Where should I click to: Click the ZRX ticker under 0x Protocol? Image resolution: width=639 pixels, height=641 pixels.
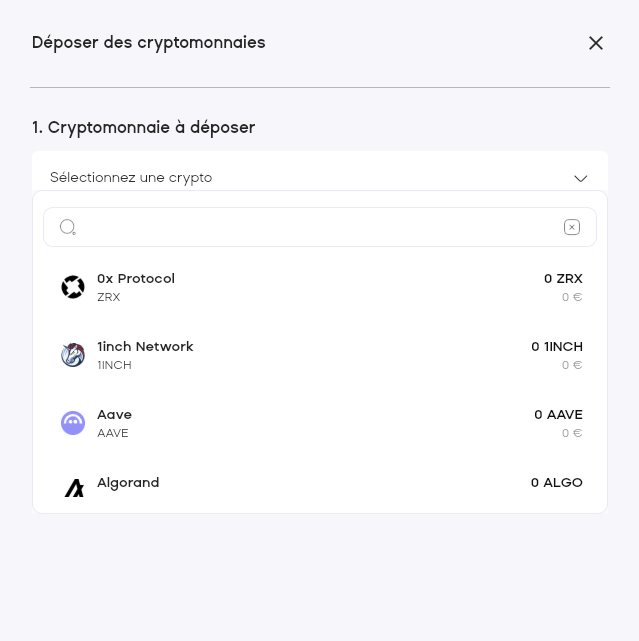pyautogui.click(x=108, y=297)
